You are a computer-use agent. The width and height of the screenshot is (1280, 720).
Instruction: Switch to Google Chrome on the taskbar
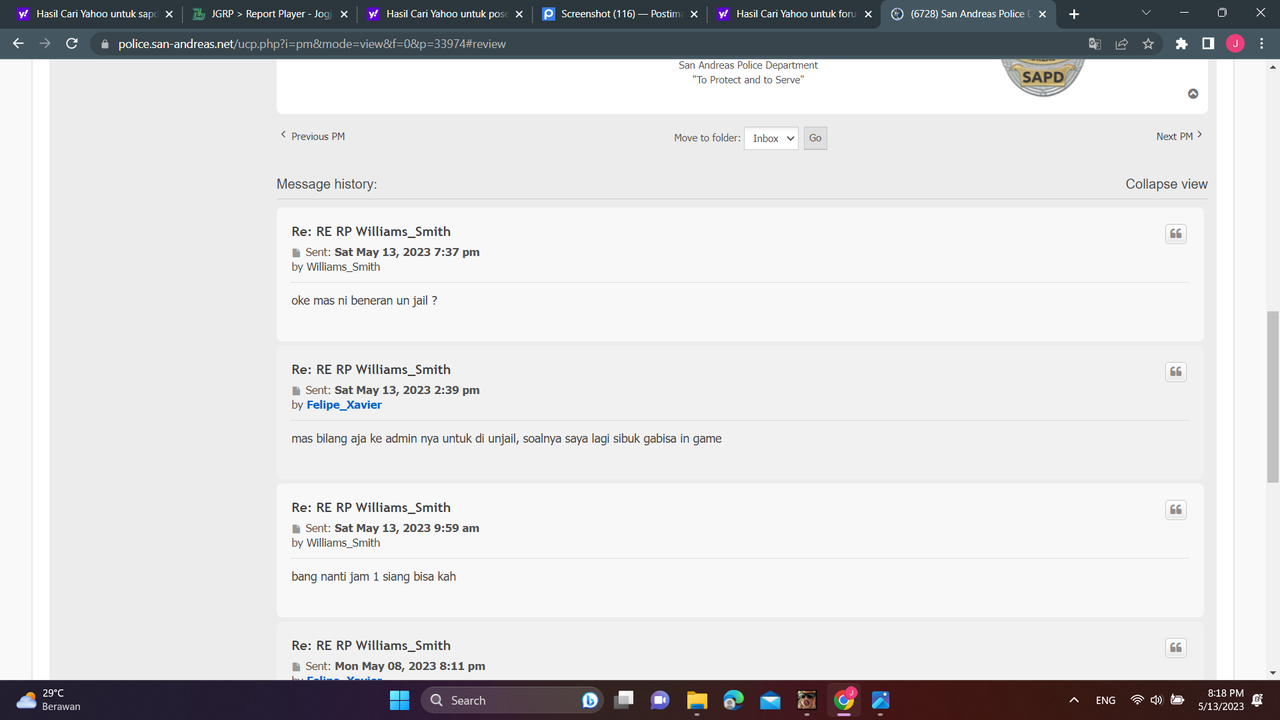[x=844, y=700]
